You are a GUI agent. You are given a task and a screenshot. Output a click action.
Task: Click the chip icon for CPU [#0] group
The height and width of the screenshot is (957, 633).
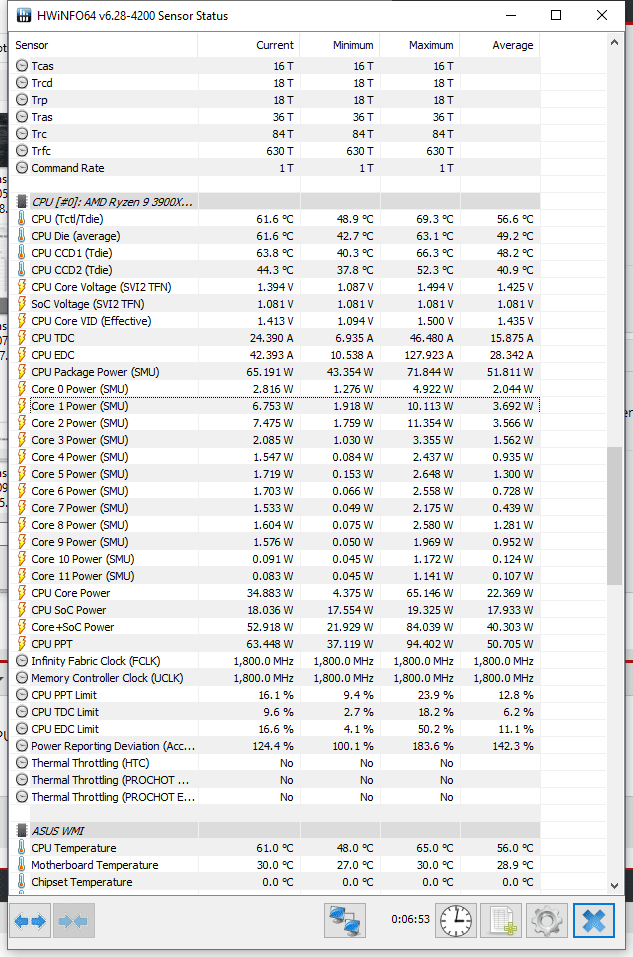point(22,201)
